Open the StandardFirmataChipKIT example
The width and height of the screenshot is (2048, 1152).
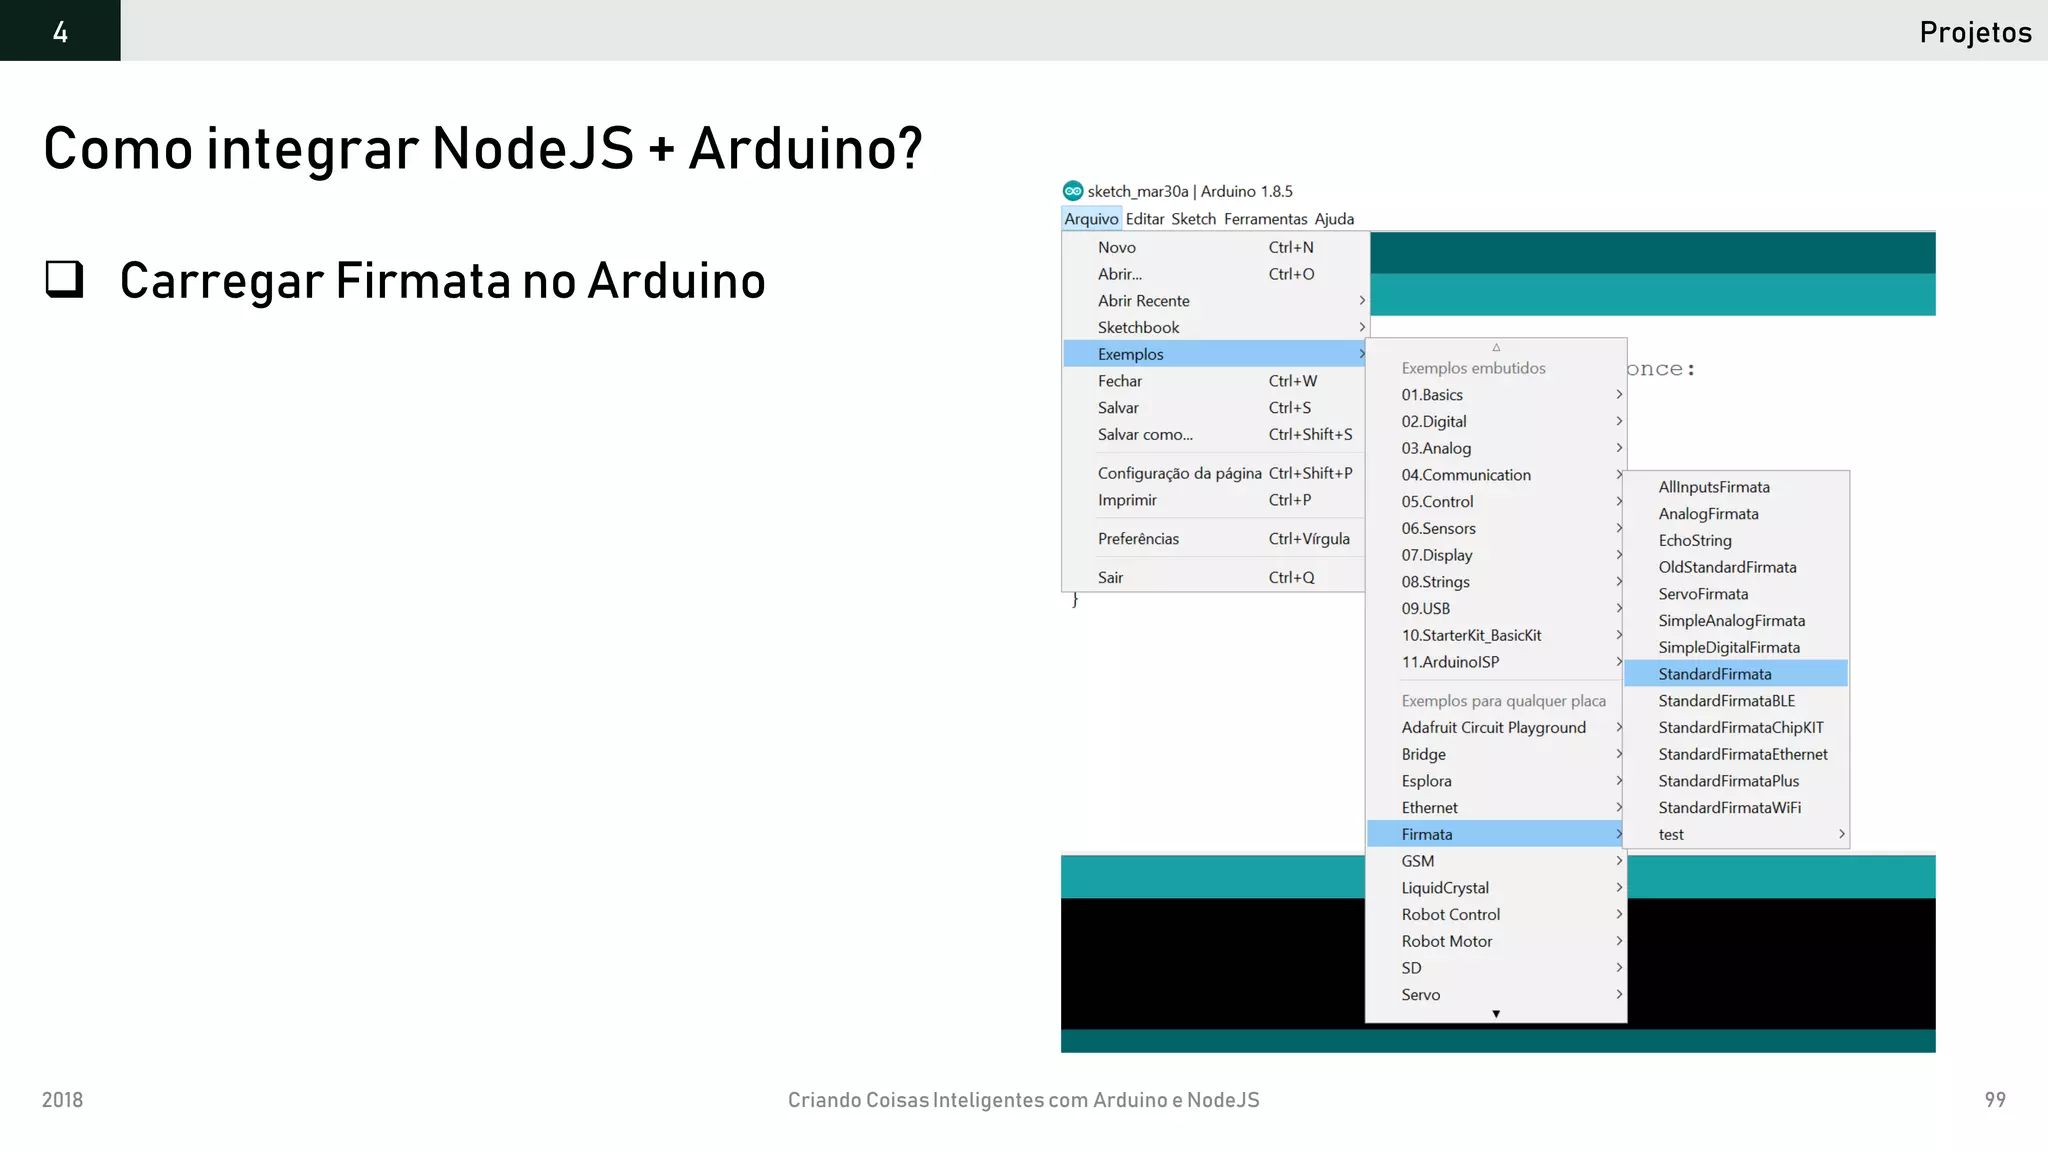1736,728
